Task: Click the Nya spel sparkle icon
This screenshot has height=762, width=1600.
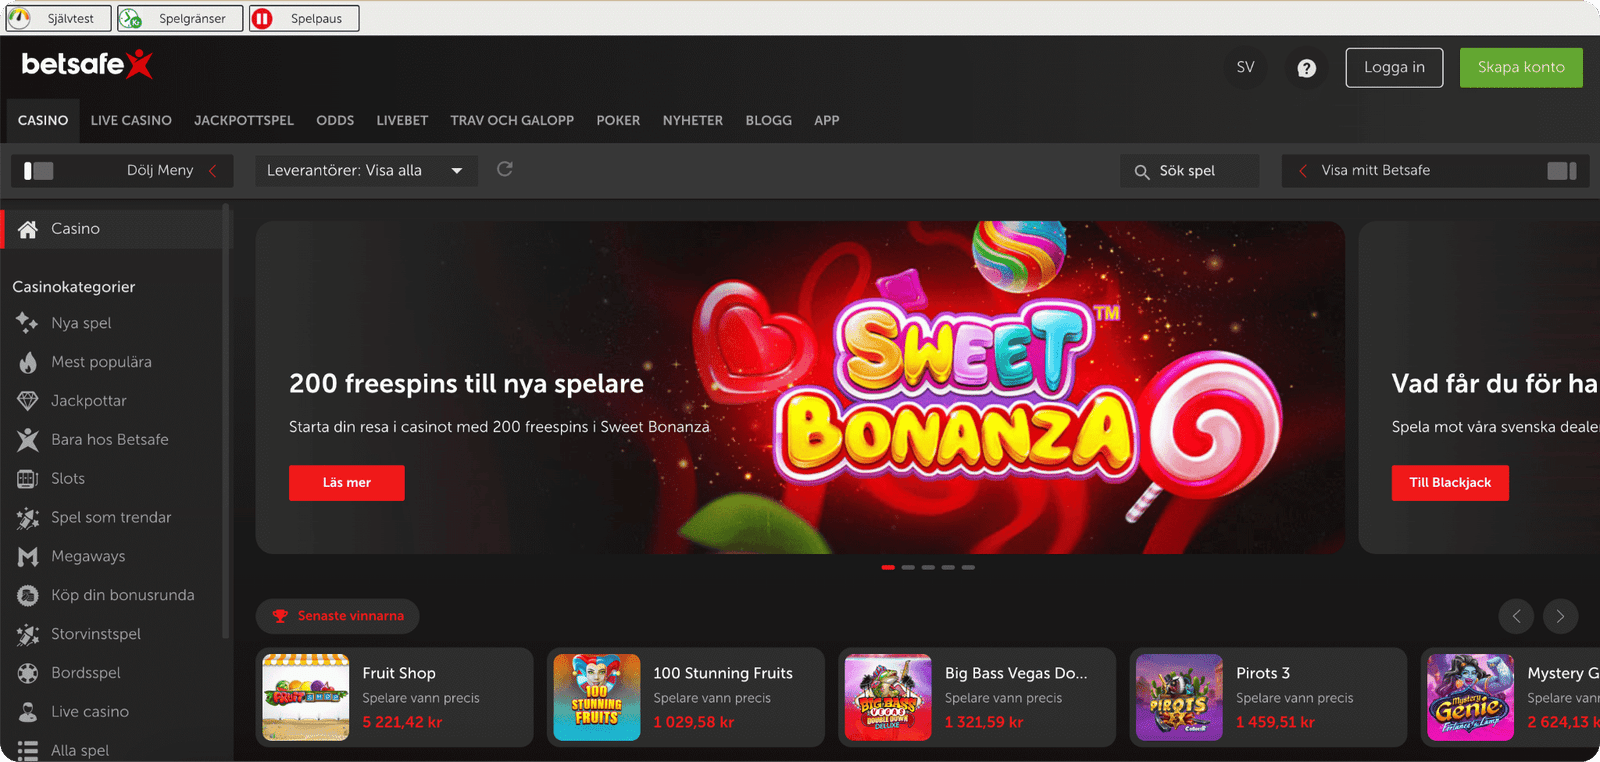Action: 27,323
